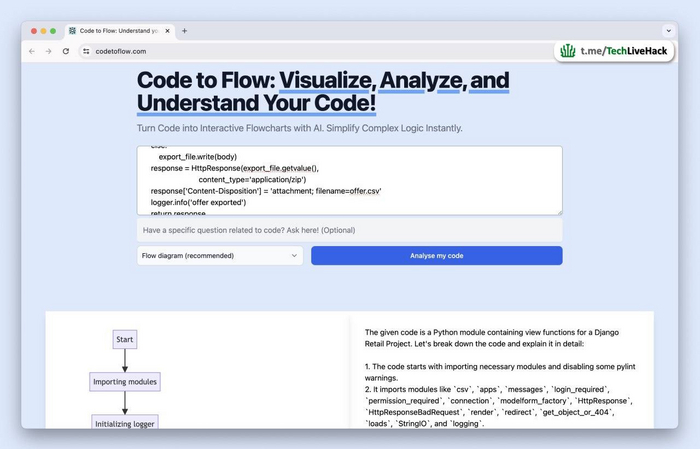The width and height of the screenshot is (700, 449).
Task: Reload the codetoflow.com page
Action: click(66, 51)
